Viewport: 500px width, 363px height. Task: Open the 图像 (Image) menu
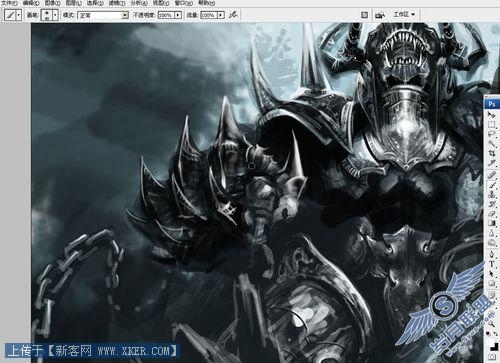point(52,3)
